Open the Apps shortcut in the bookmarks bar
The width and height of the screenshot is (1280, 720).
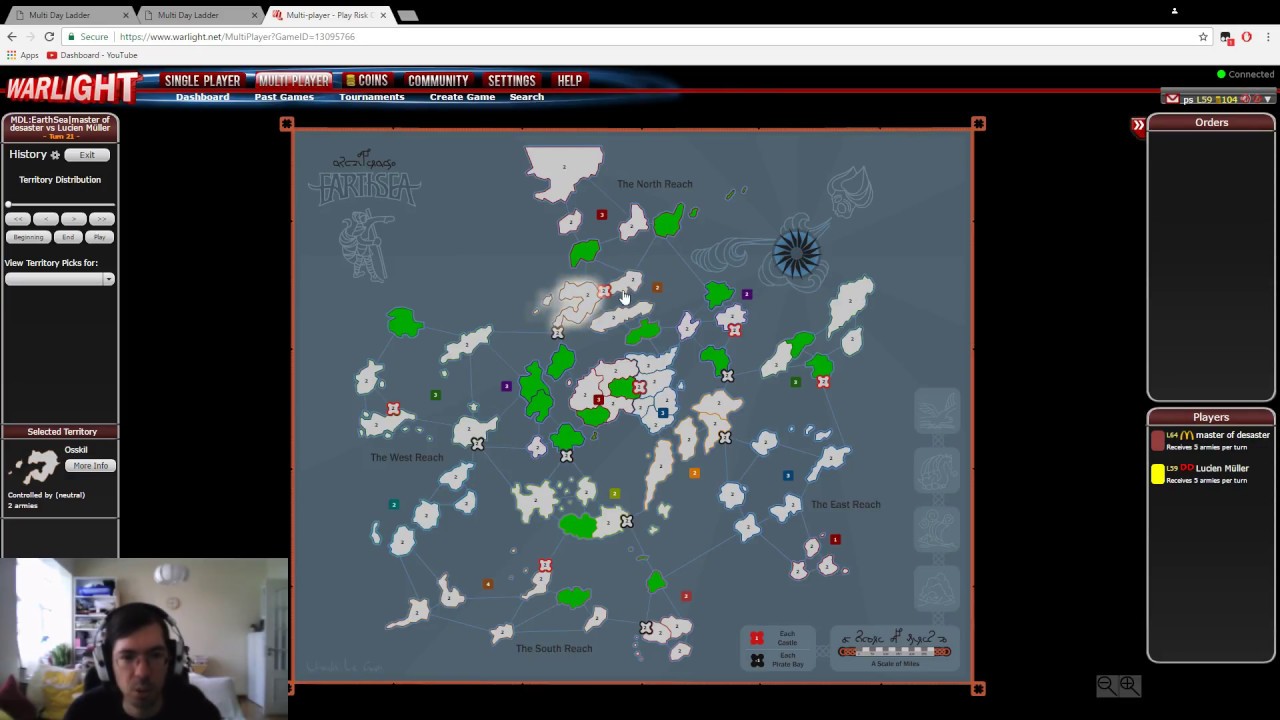(x=22, y=55)
